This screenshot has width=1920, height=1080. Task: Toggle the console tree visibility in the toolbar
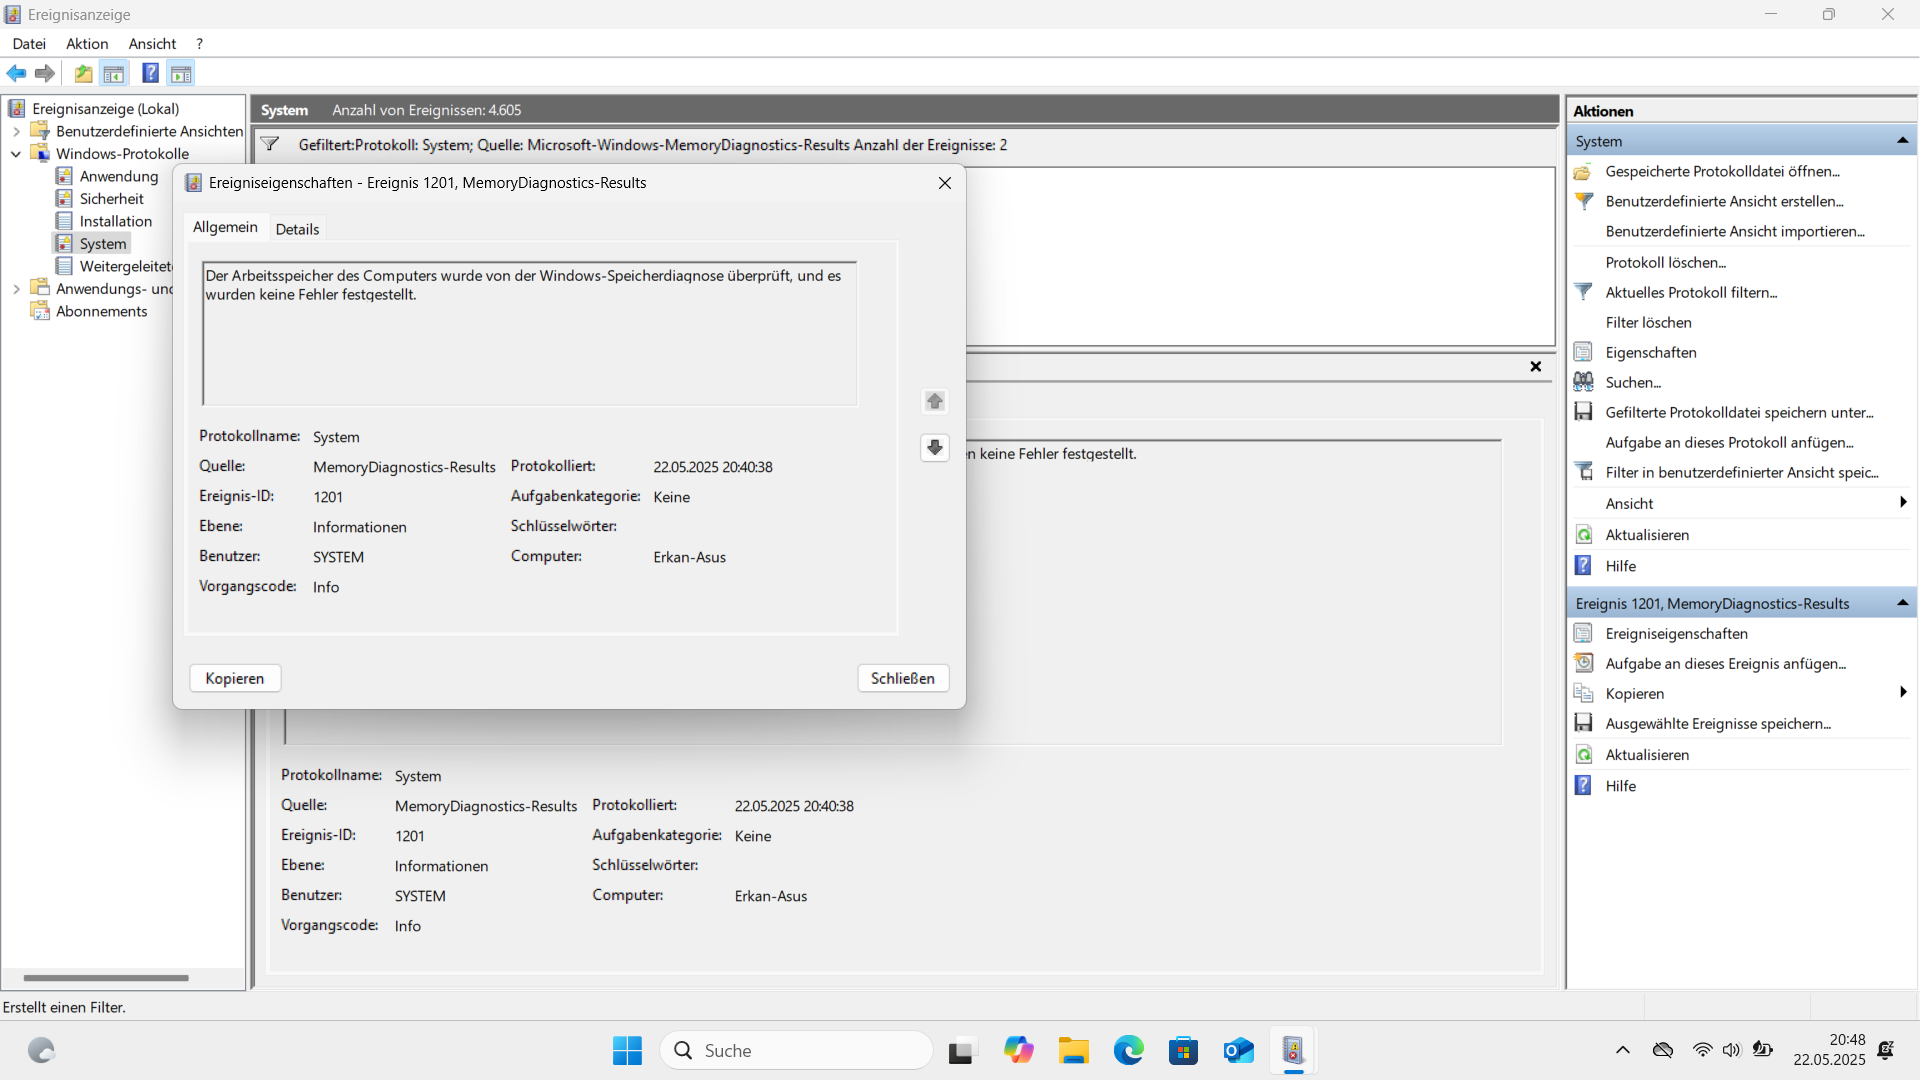pyautogui.click(x=114, y=73)
